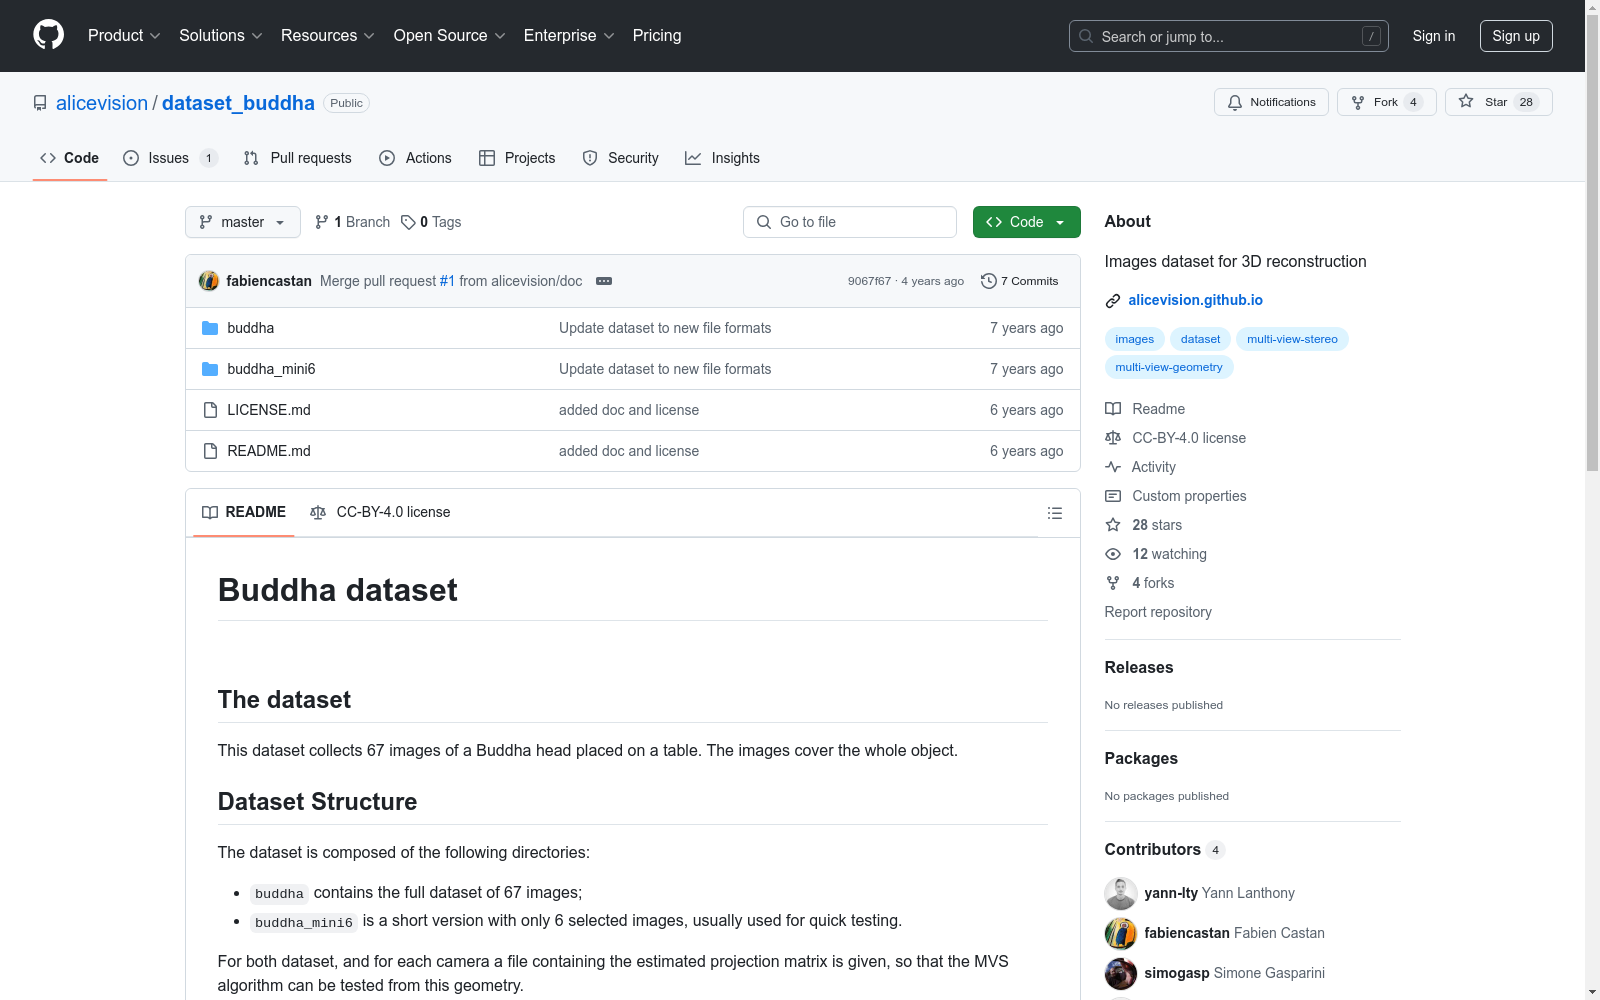Open the green Code dropdown
Viewport: 1600px width, 1000px height.
[x=1026, y=222]
